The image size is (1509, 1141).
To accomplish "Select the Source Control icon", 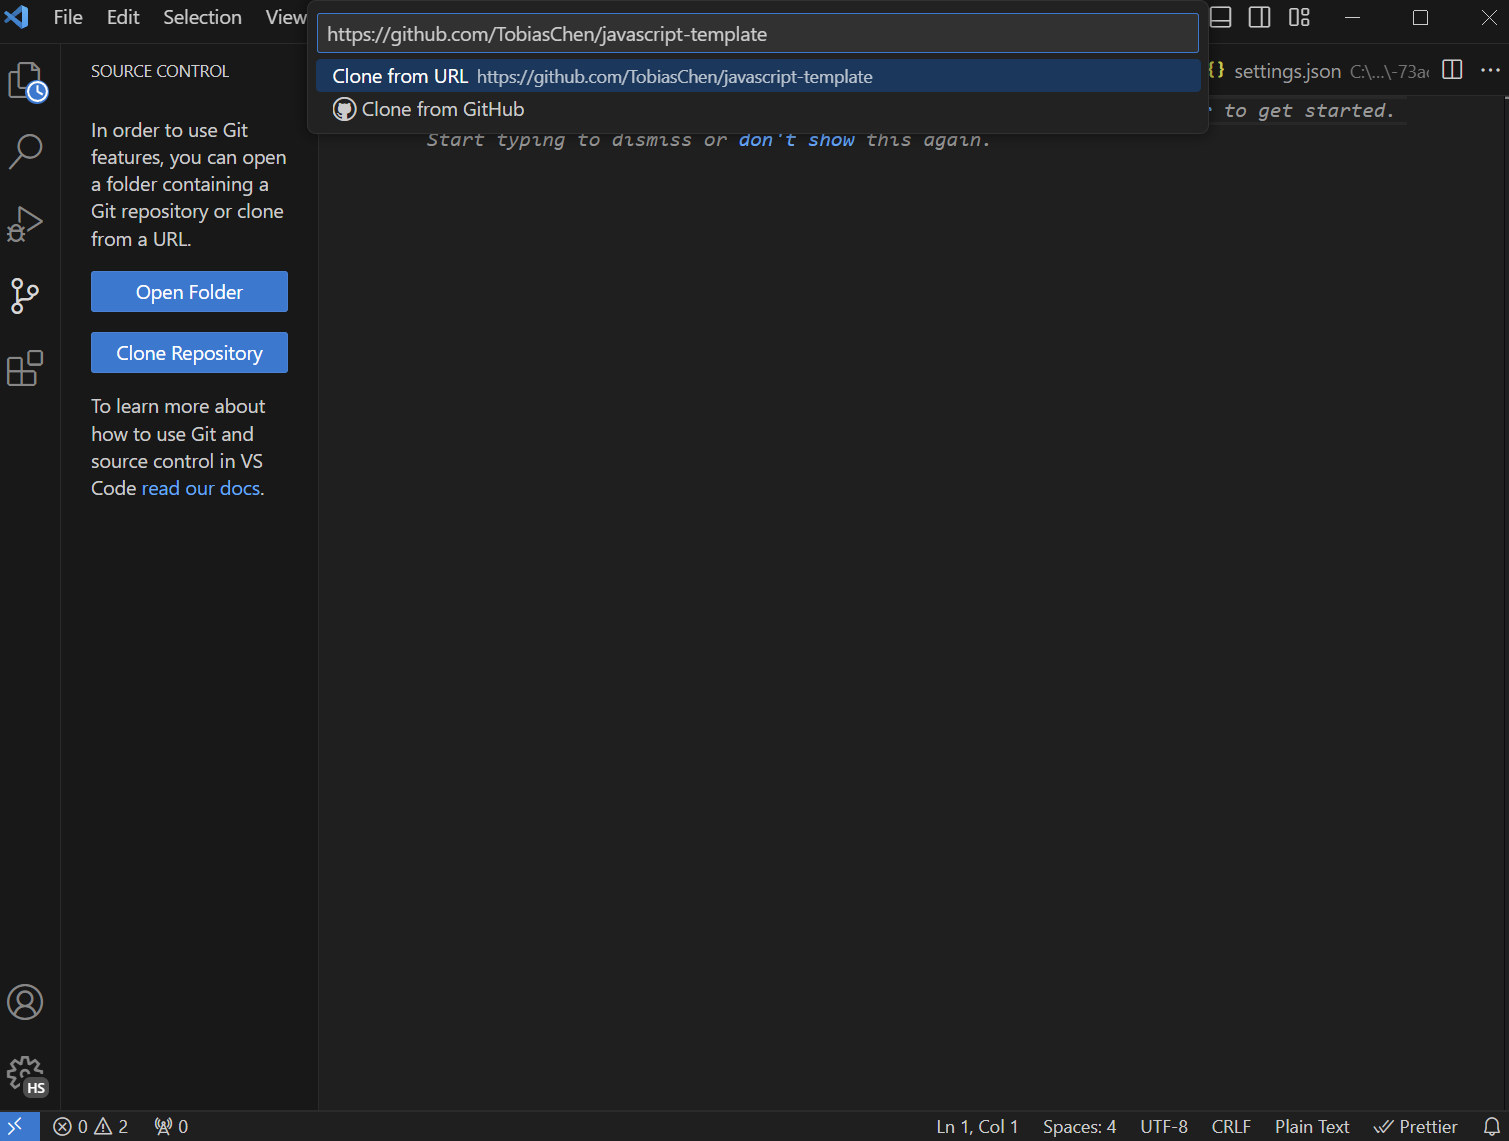I will click(x=26, y=296).
